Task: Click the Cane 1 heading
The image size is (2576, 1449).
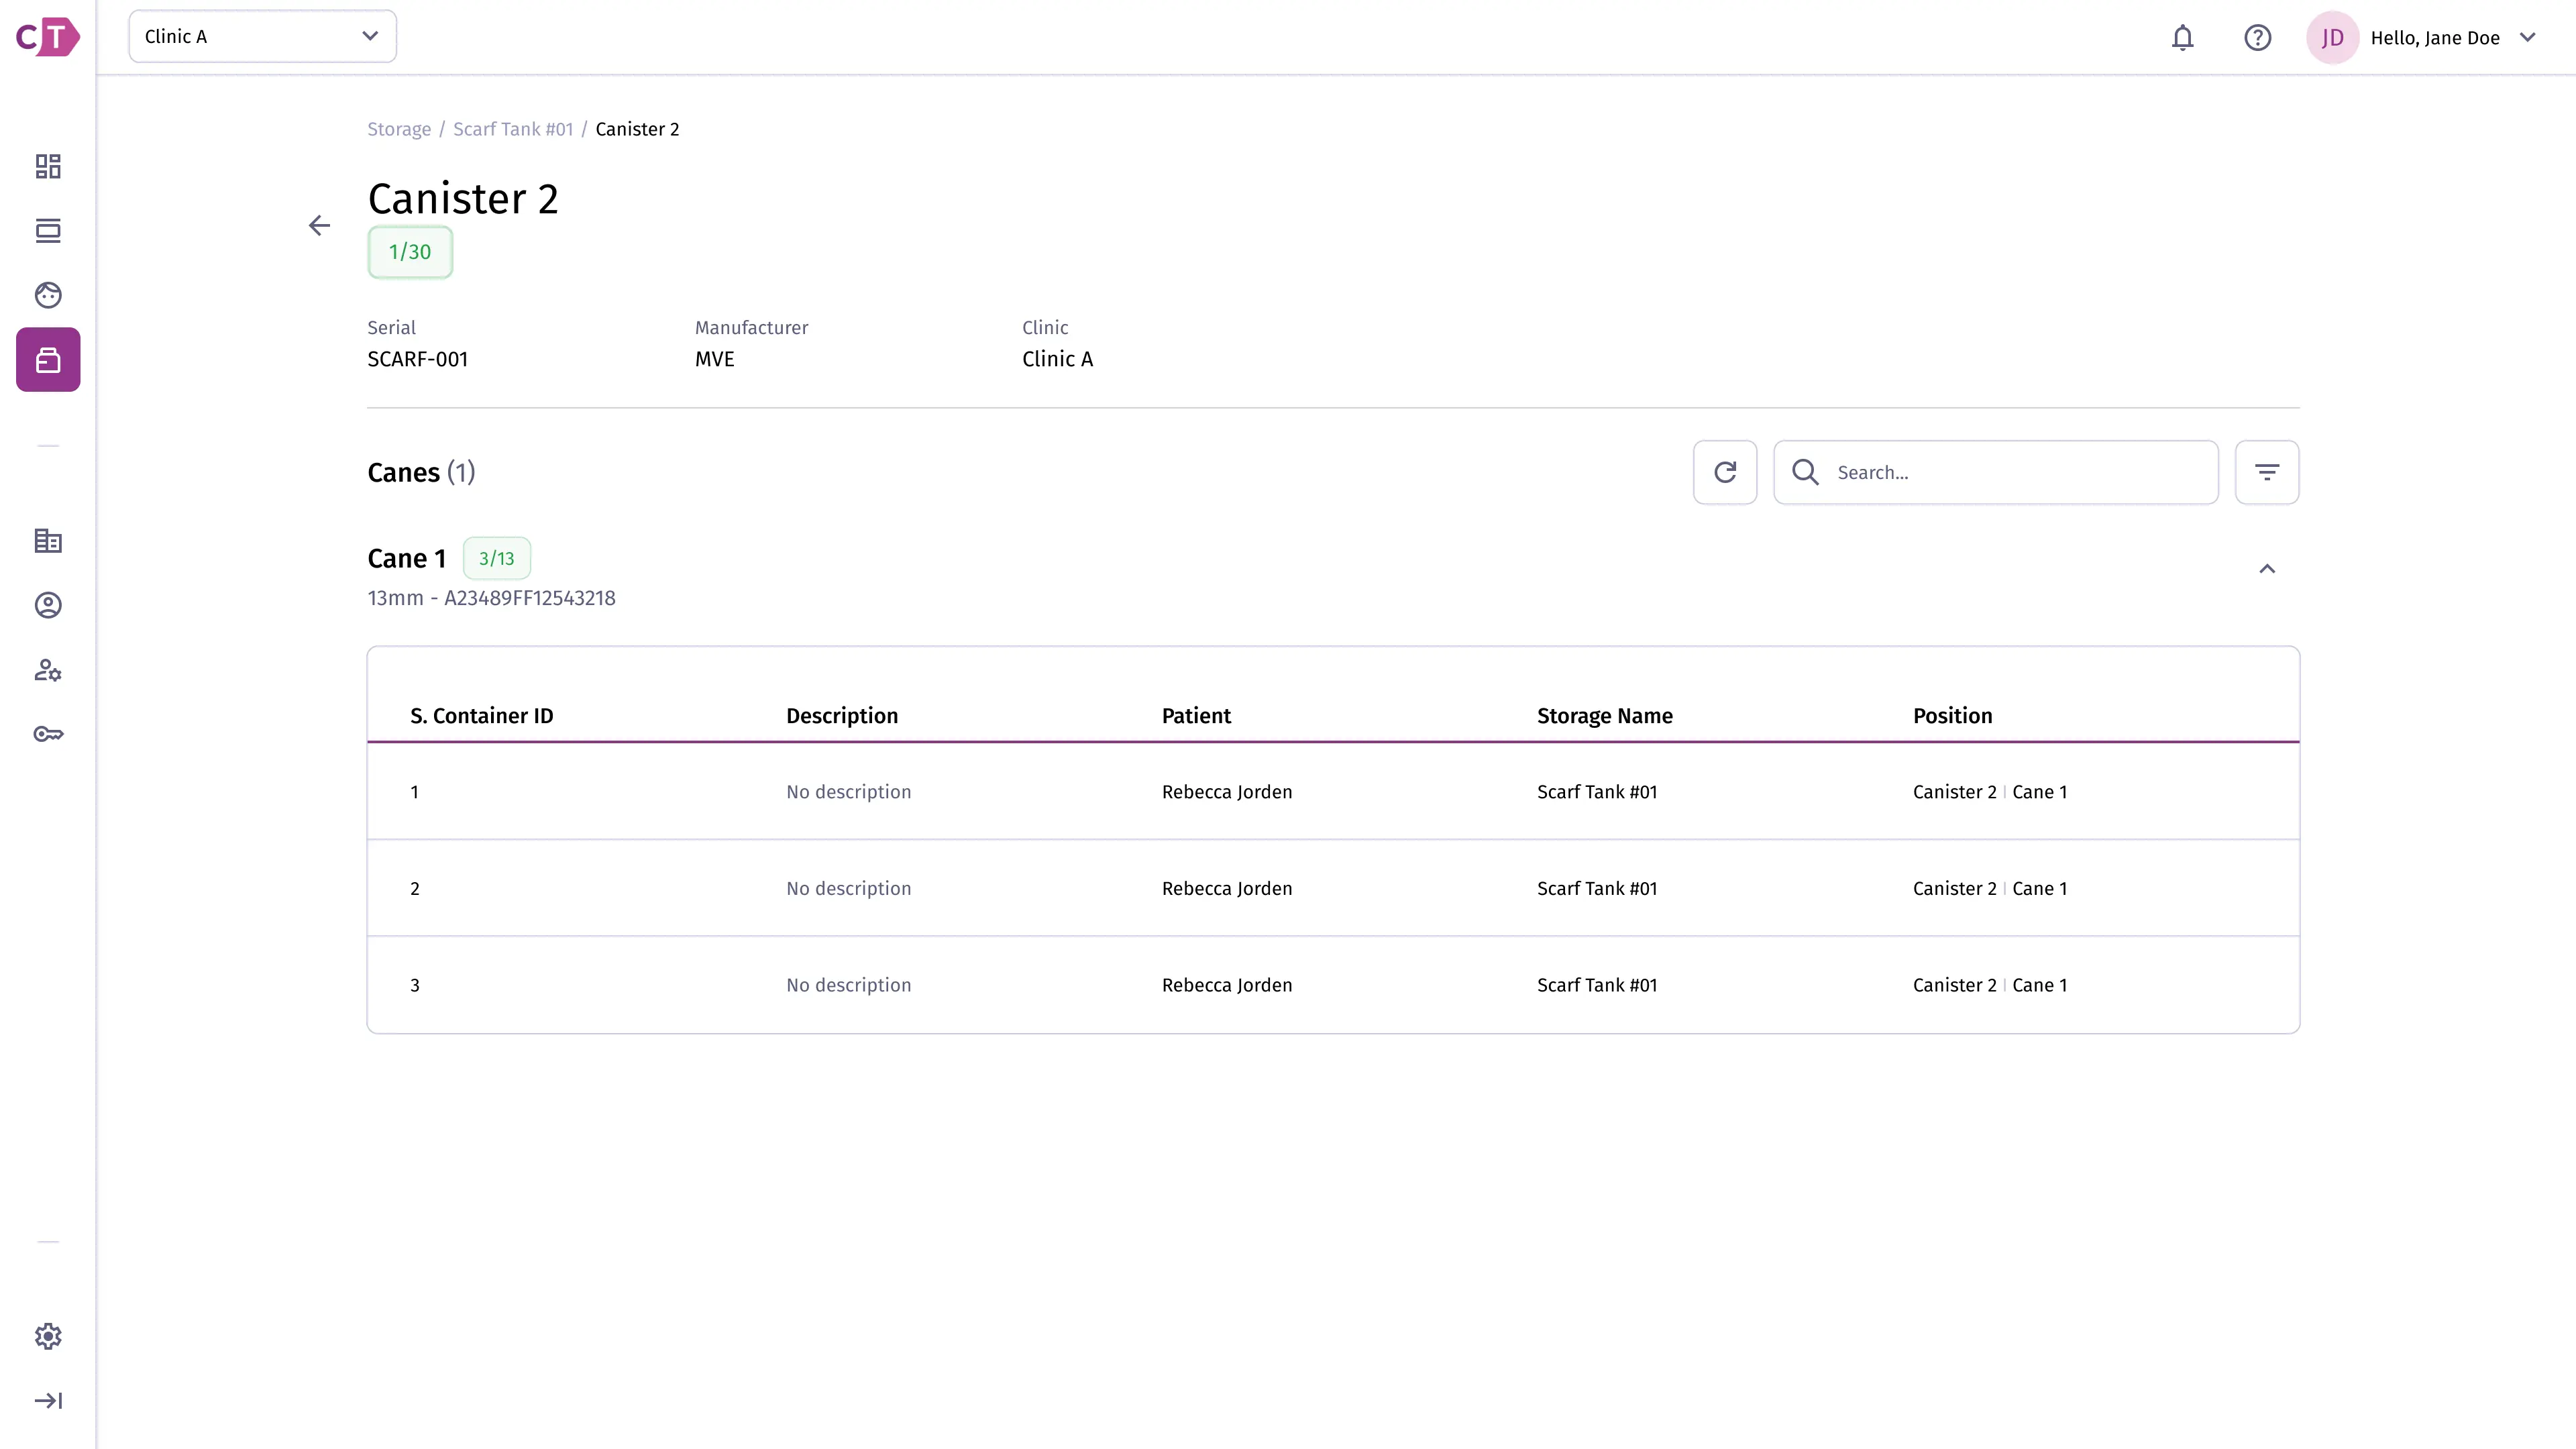Action: [x=406, y=558]
